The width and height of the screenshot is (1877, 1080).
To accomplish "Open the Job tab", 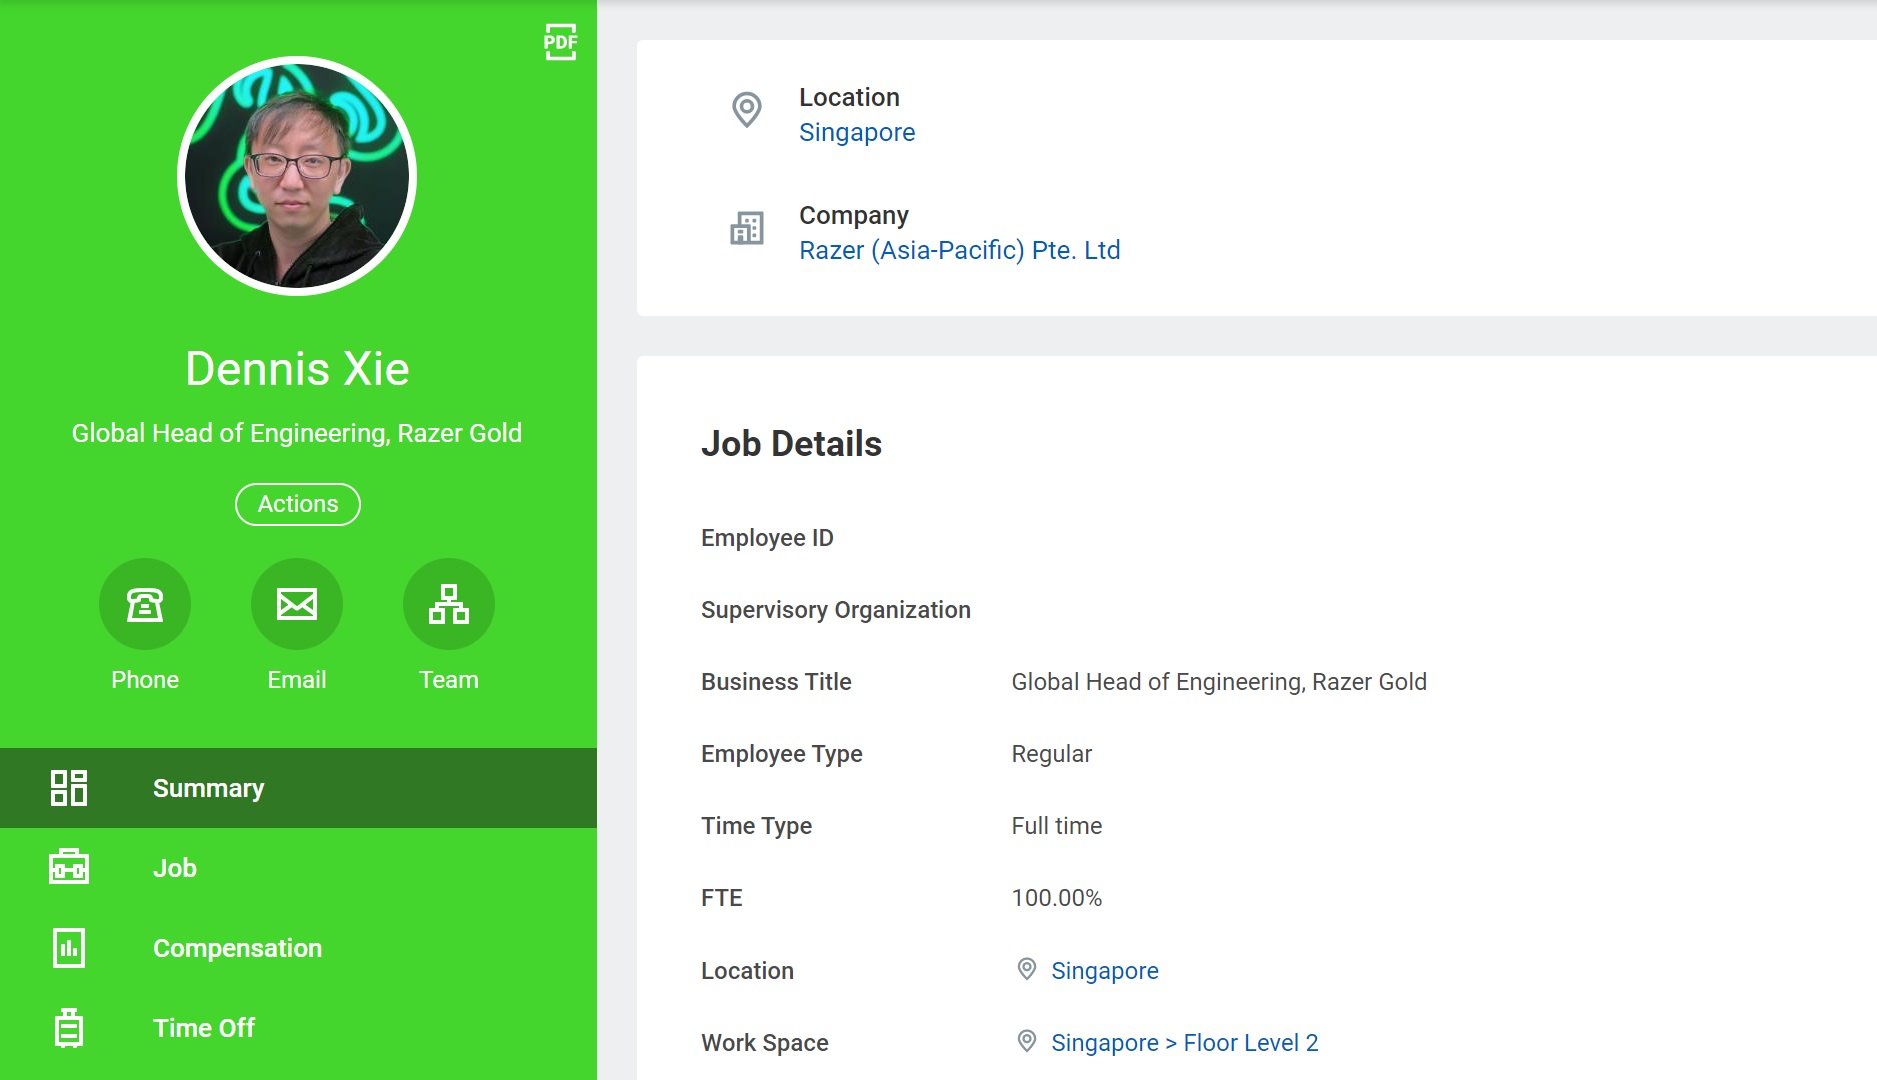I will click(298, 868).
